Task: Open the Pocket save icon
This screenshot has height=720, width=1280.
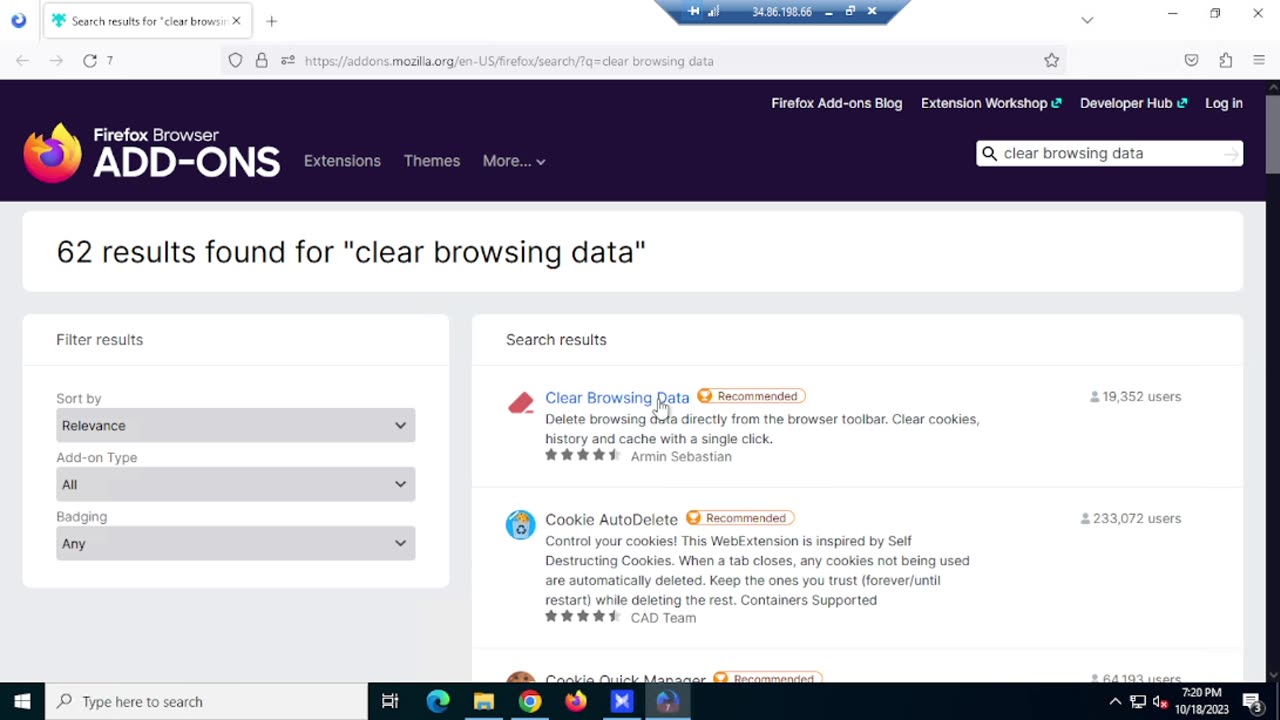Action: tap(1191, 61)
